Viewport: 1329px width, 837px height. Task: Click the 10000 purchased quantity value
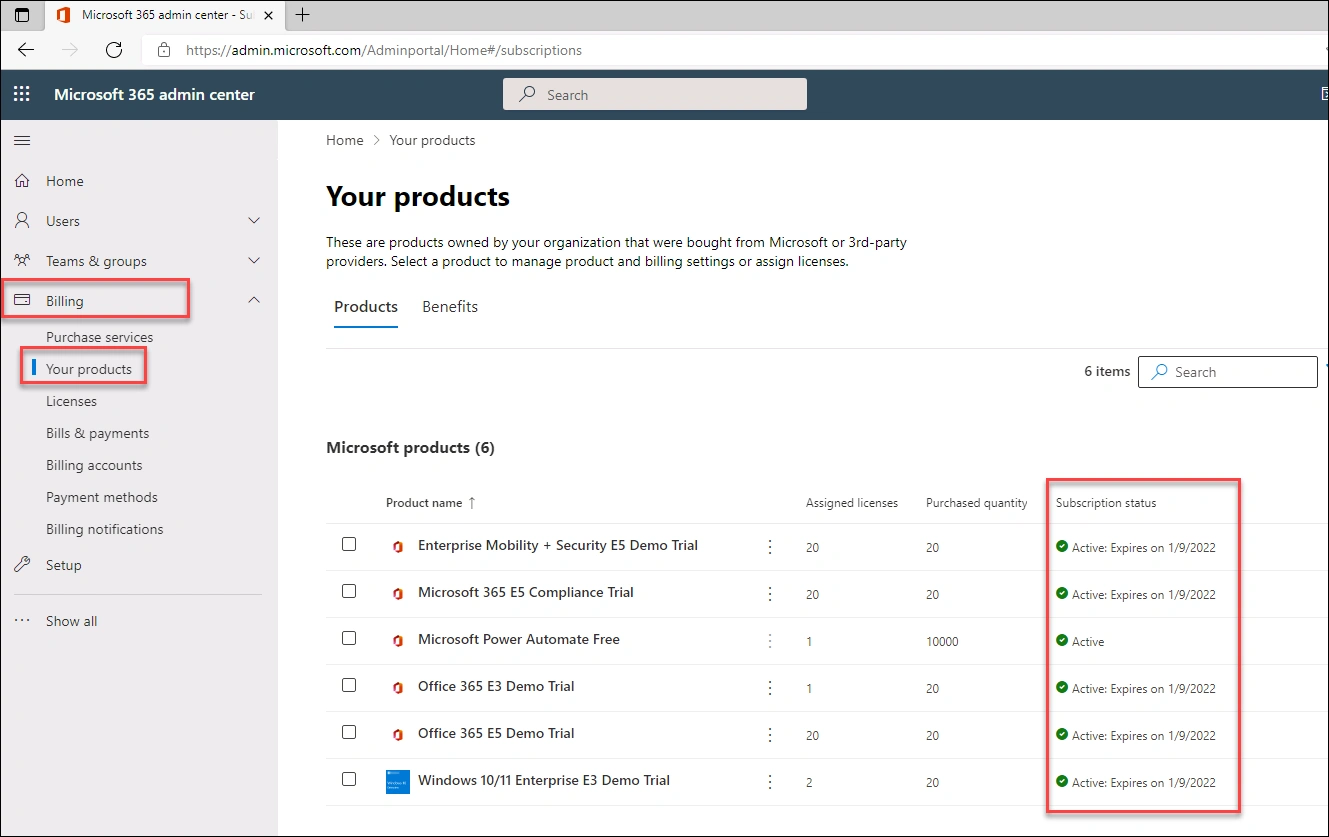pos(942,642)
